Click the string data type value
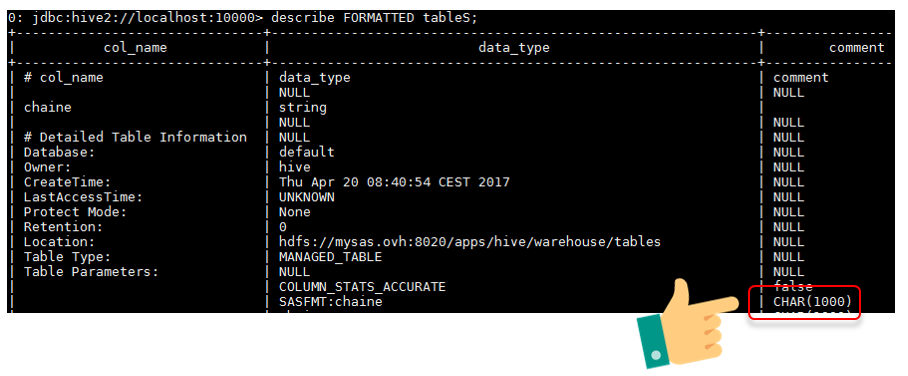 (x=302, y=107)
